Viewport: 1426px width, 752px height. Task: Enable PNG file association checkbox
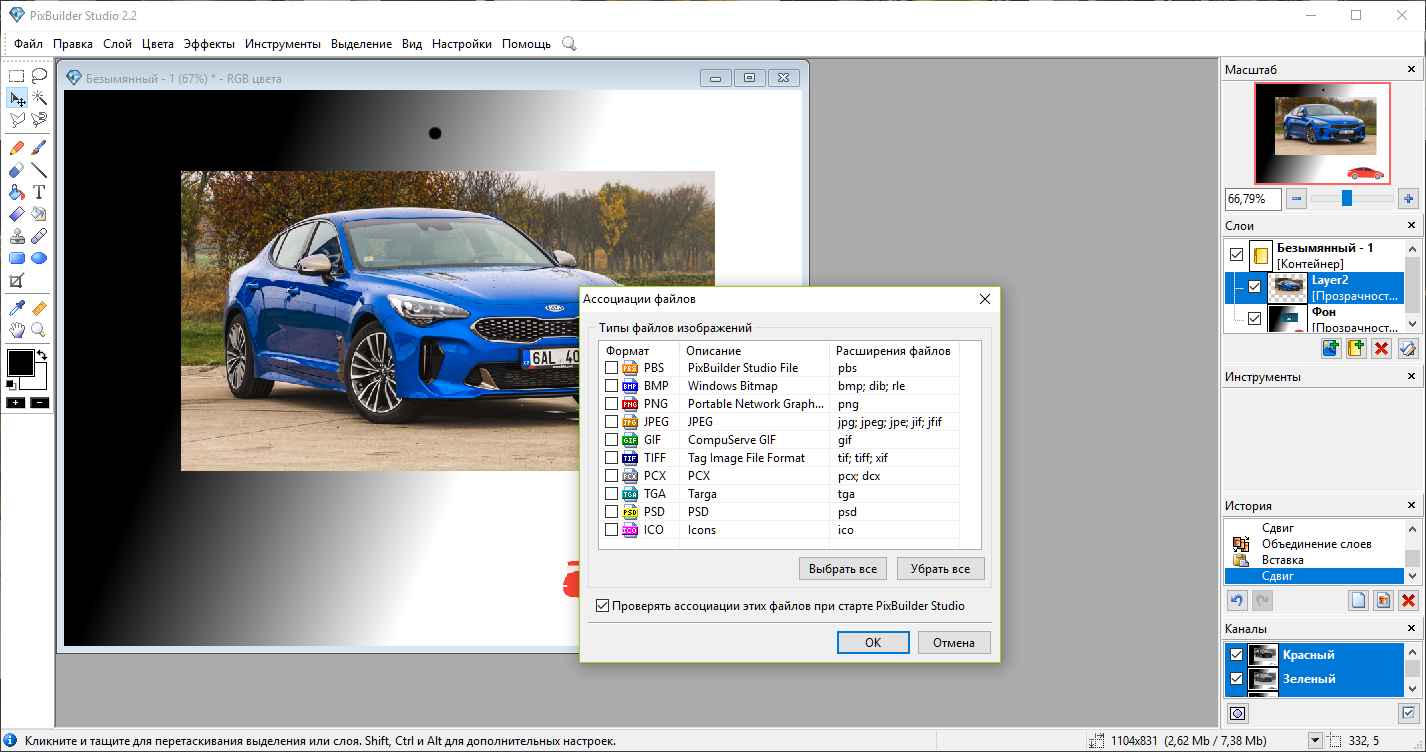pos(611,404)
